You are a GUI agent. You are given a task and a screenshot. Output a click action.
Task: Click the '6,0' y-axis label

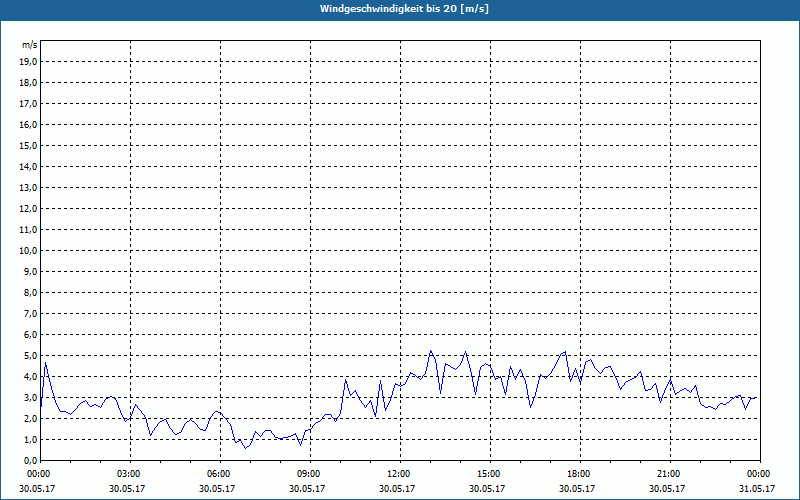(31, 335)
